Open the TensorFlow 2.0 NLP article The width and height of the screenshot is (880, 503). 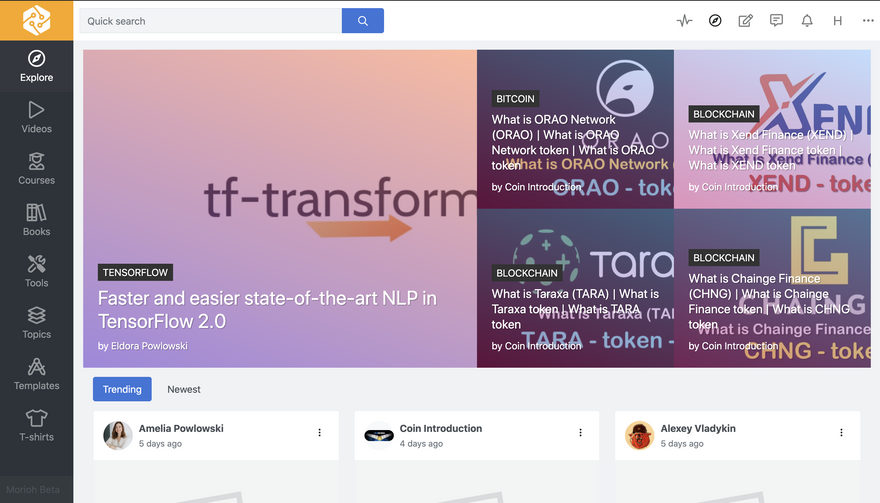267,309
